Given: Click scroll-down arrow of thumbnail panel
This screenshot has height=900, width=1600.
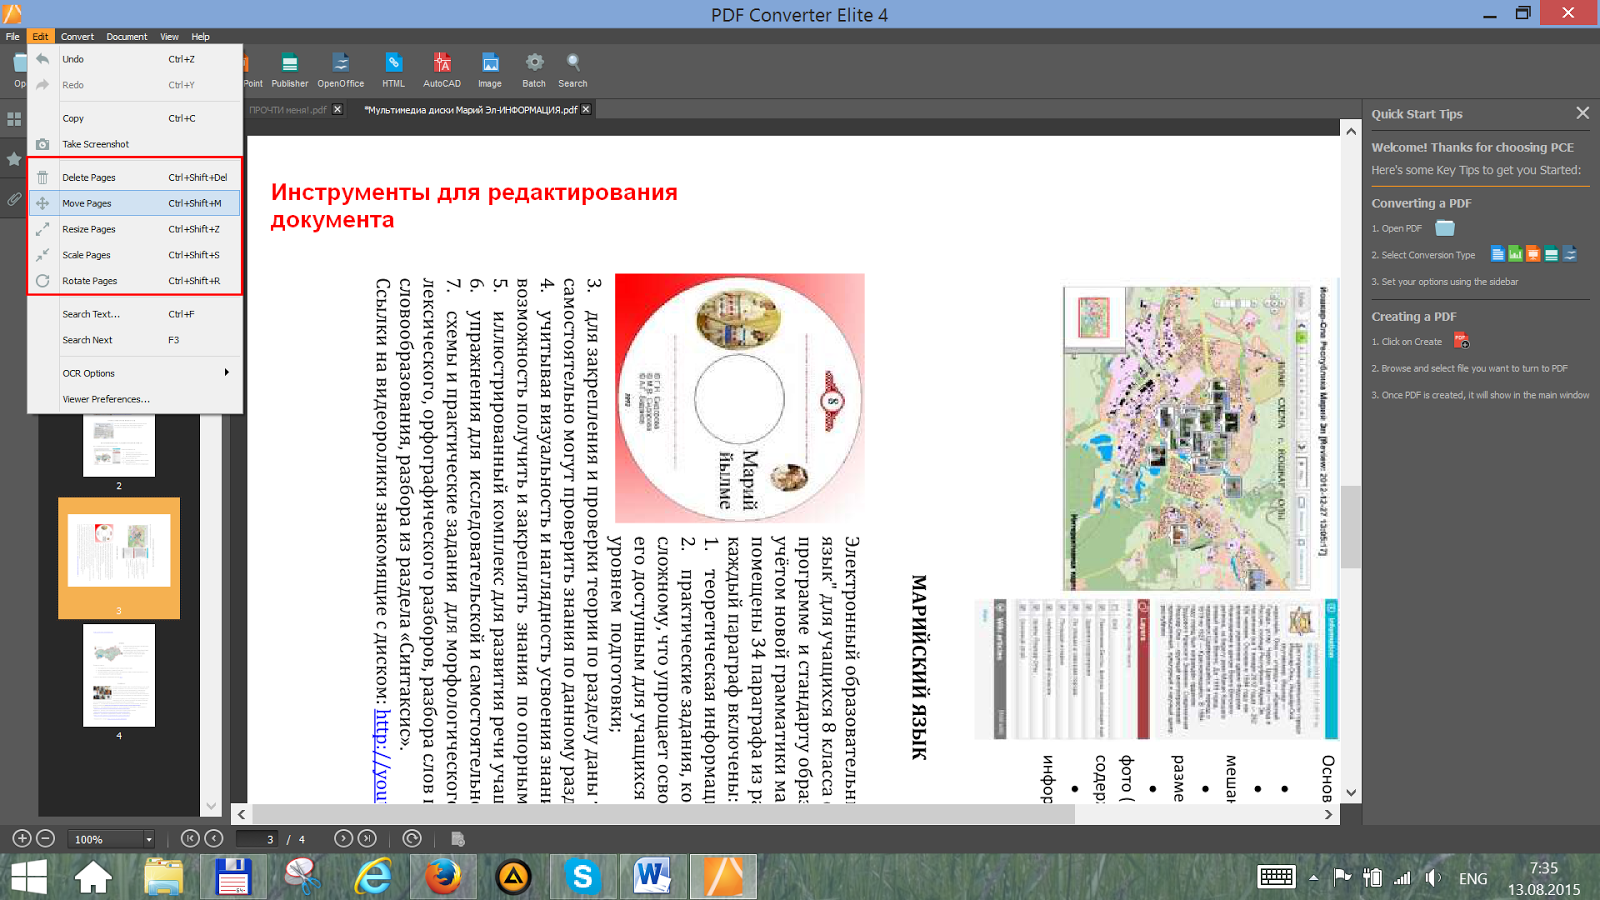Looking at the screenshot, I should pyautogui.click(x=211, y=805).
